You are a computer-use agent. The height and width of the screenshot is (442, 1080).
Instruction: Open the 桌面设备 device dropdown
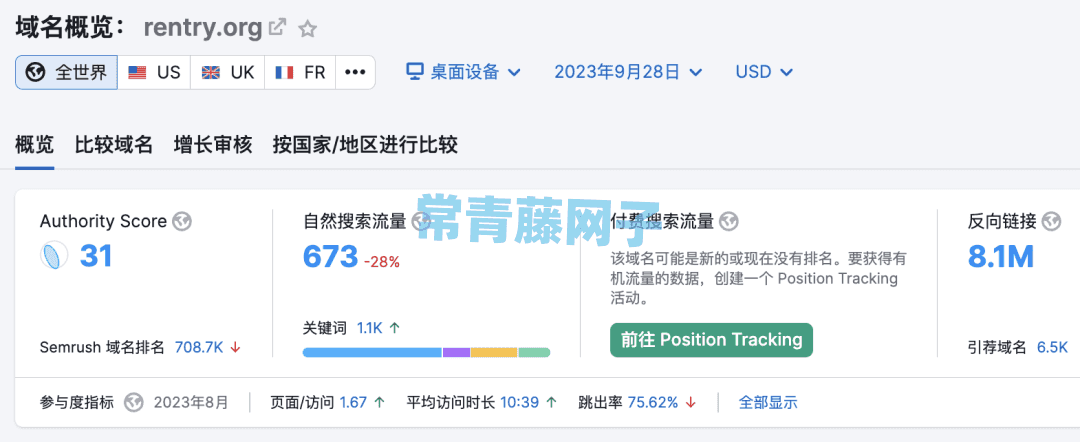(463, 72)
